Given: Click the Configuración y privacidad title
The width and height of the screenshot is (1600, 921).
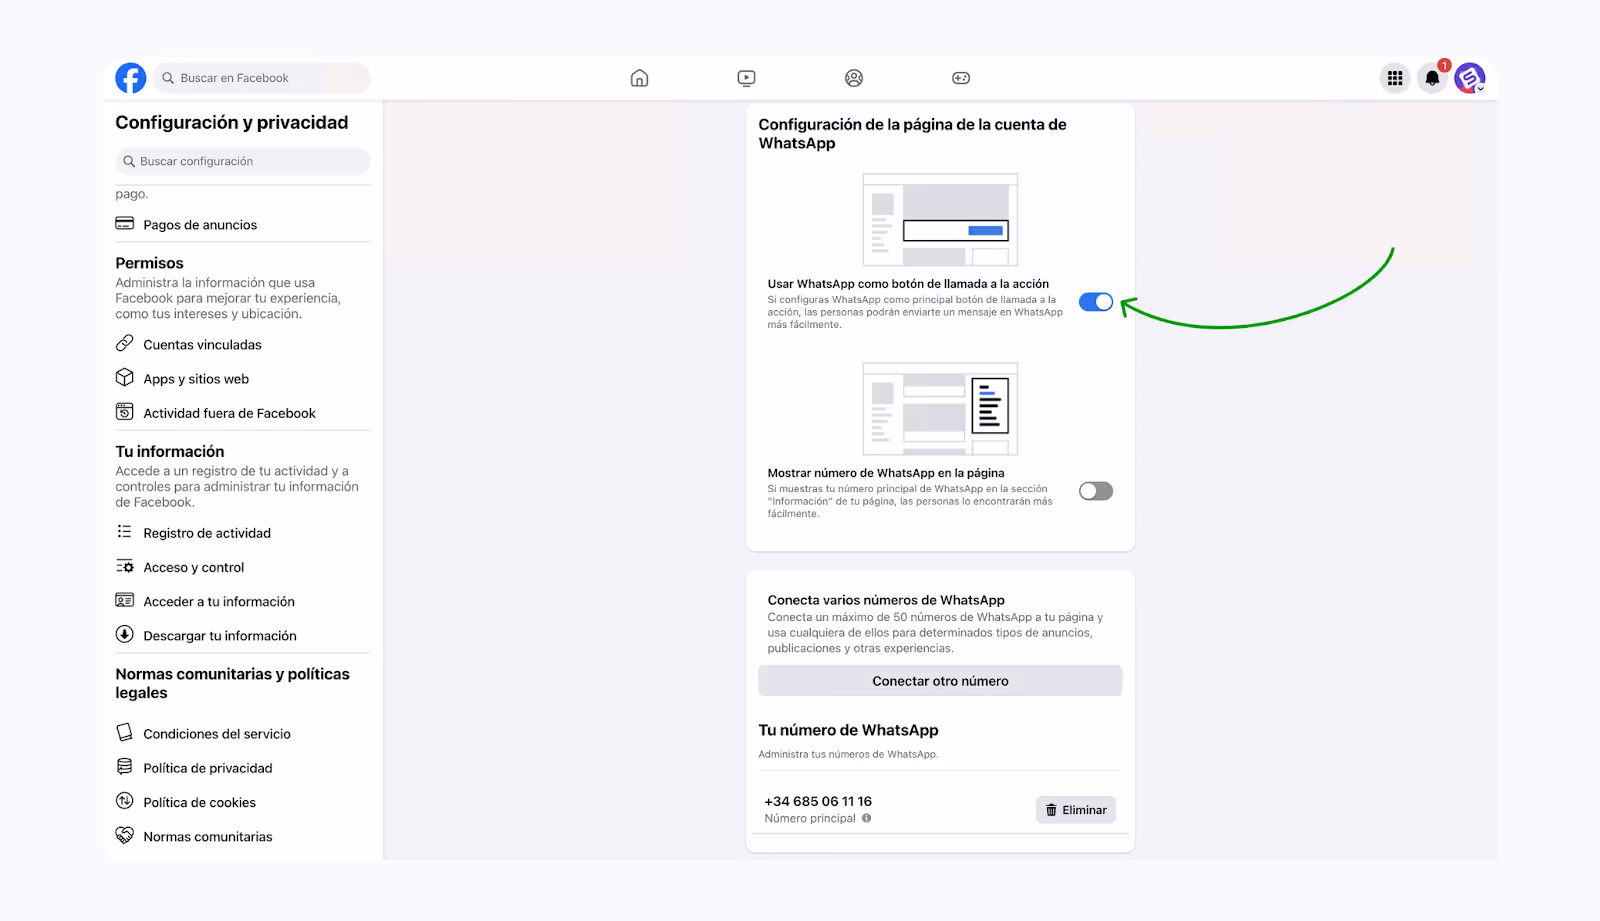Looking at the screenshot, I should pos(232,122).
